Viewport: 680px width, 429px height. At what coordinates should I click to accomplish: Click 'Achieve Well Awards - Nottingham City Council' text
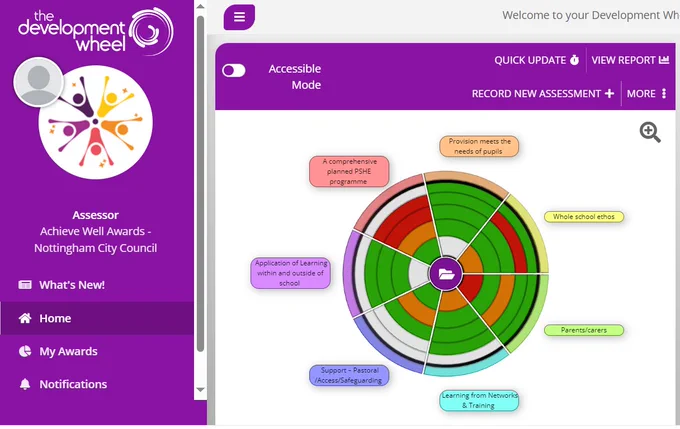point(95,240)
